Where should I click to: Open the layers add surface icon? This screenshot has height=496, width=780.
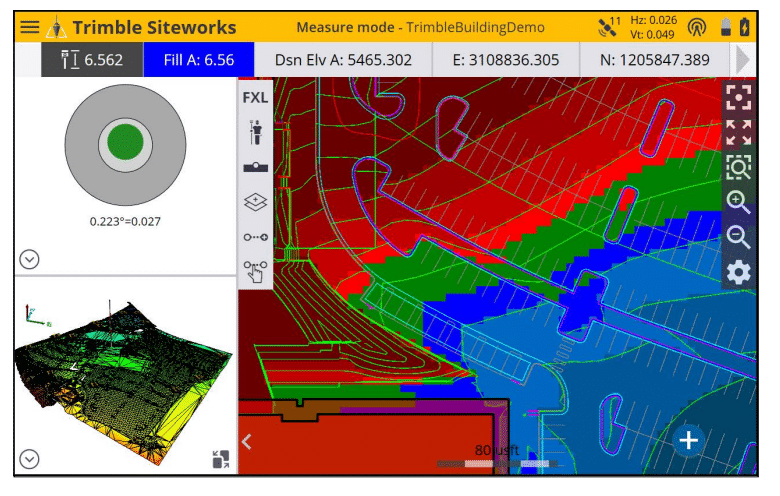256,202
